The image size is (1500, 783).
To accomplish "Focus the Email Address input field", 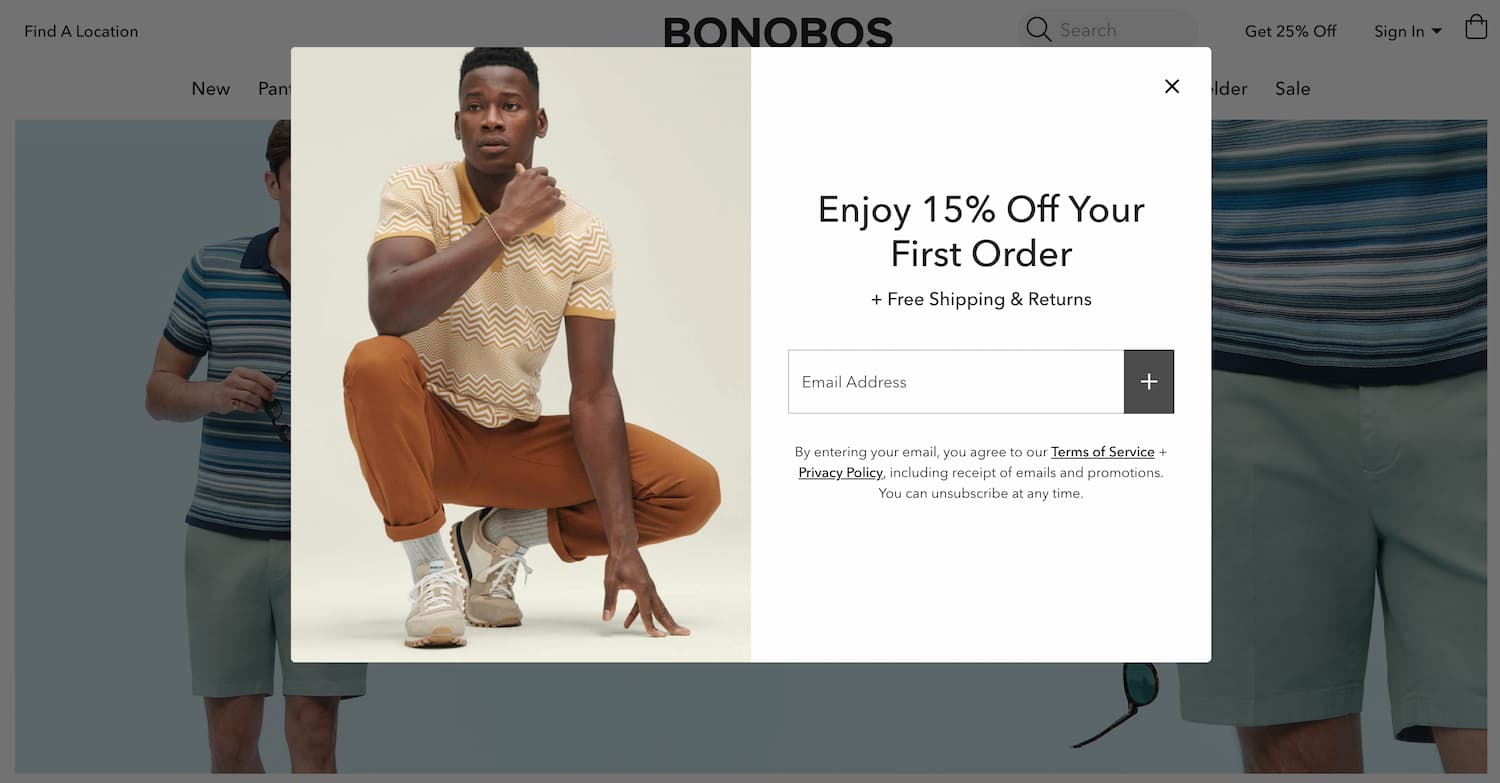I will (x=955, y=381).
